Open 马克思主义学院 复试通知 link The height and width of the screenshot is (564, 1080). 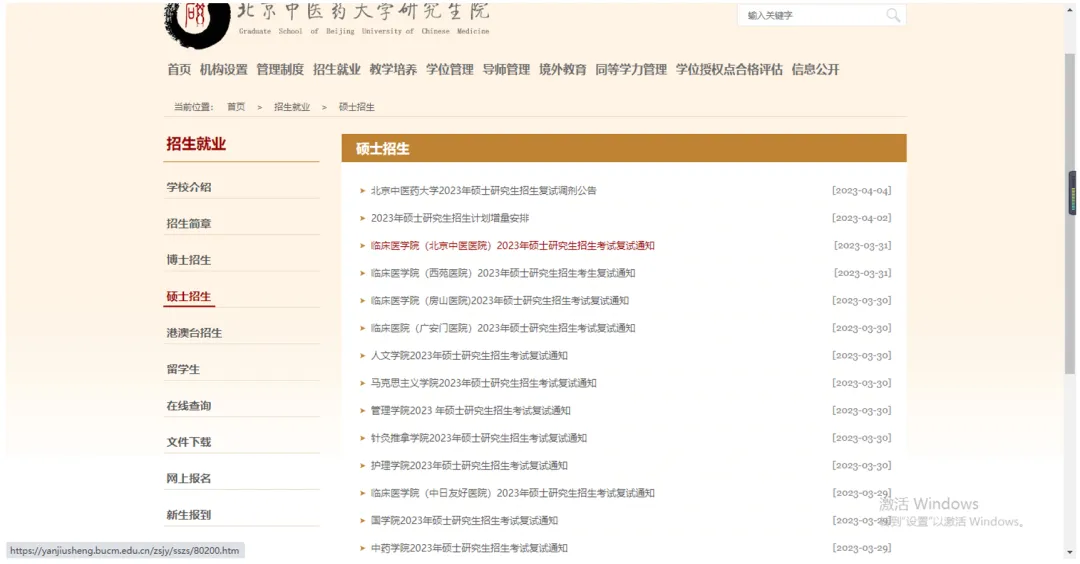[x=484, y=384]
